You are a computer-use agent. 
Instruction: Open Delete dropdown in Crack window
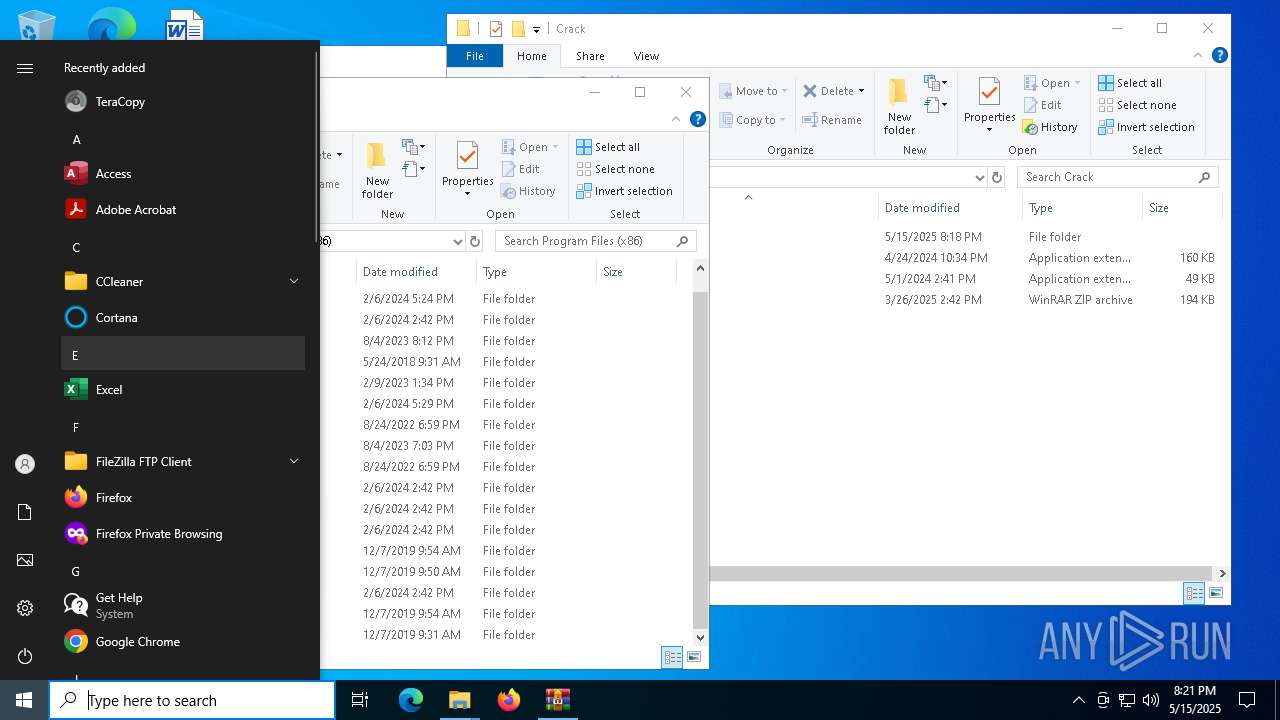(861, 91)
